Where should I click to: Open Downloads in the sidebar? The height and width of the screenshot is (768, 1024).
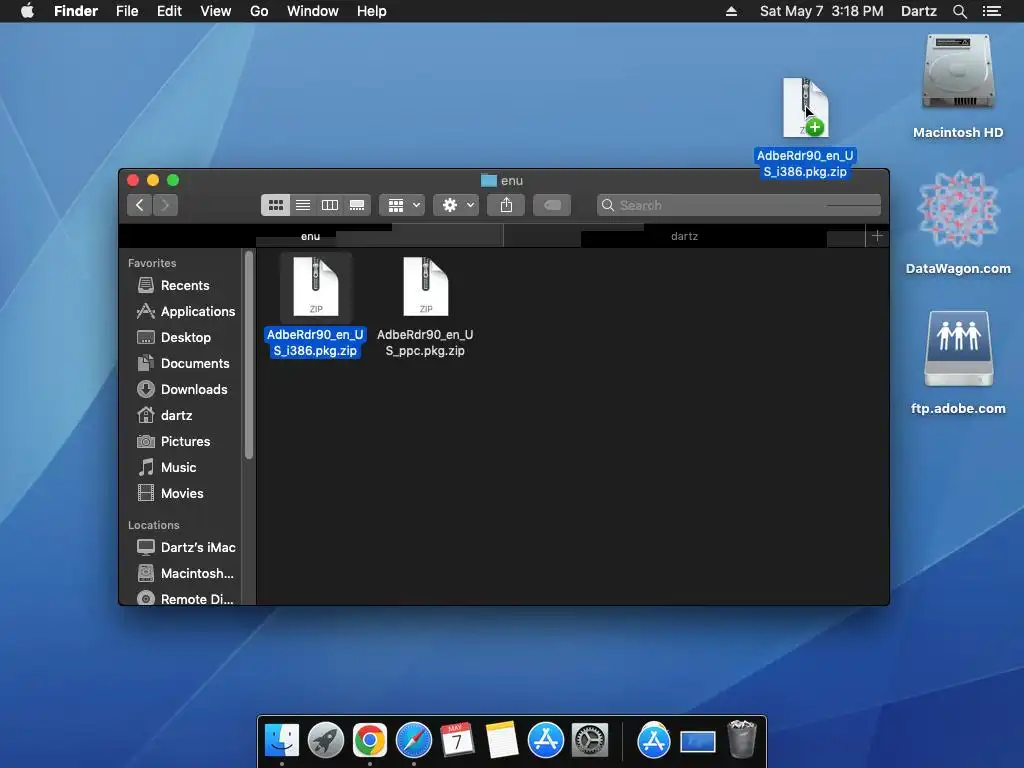tap(182, 389)
